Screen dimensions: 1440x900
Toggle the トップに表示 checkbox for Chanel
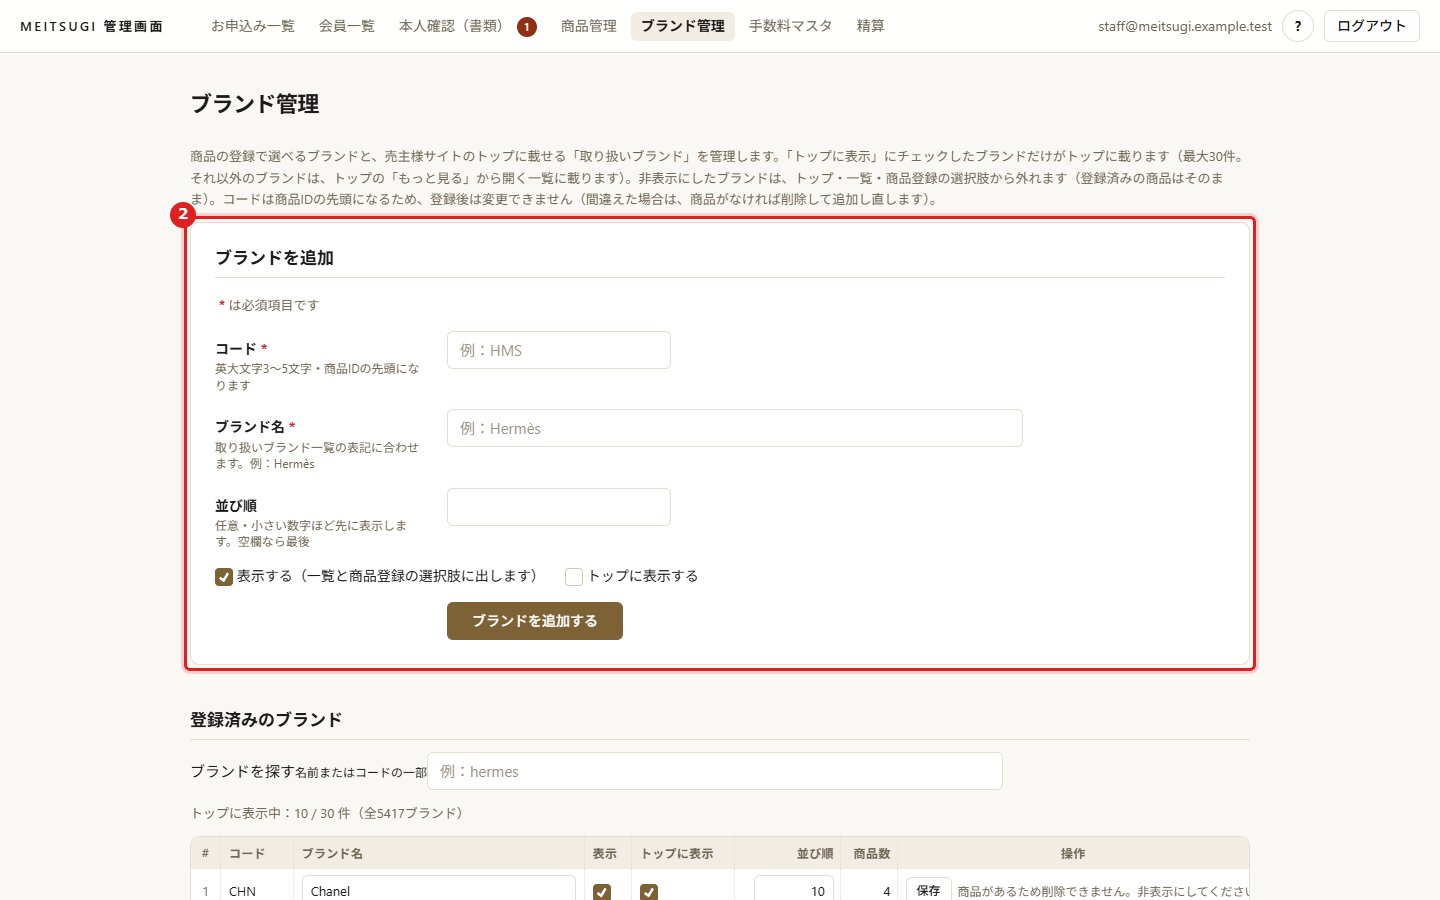(x=649, y=892)
